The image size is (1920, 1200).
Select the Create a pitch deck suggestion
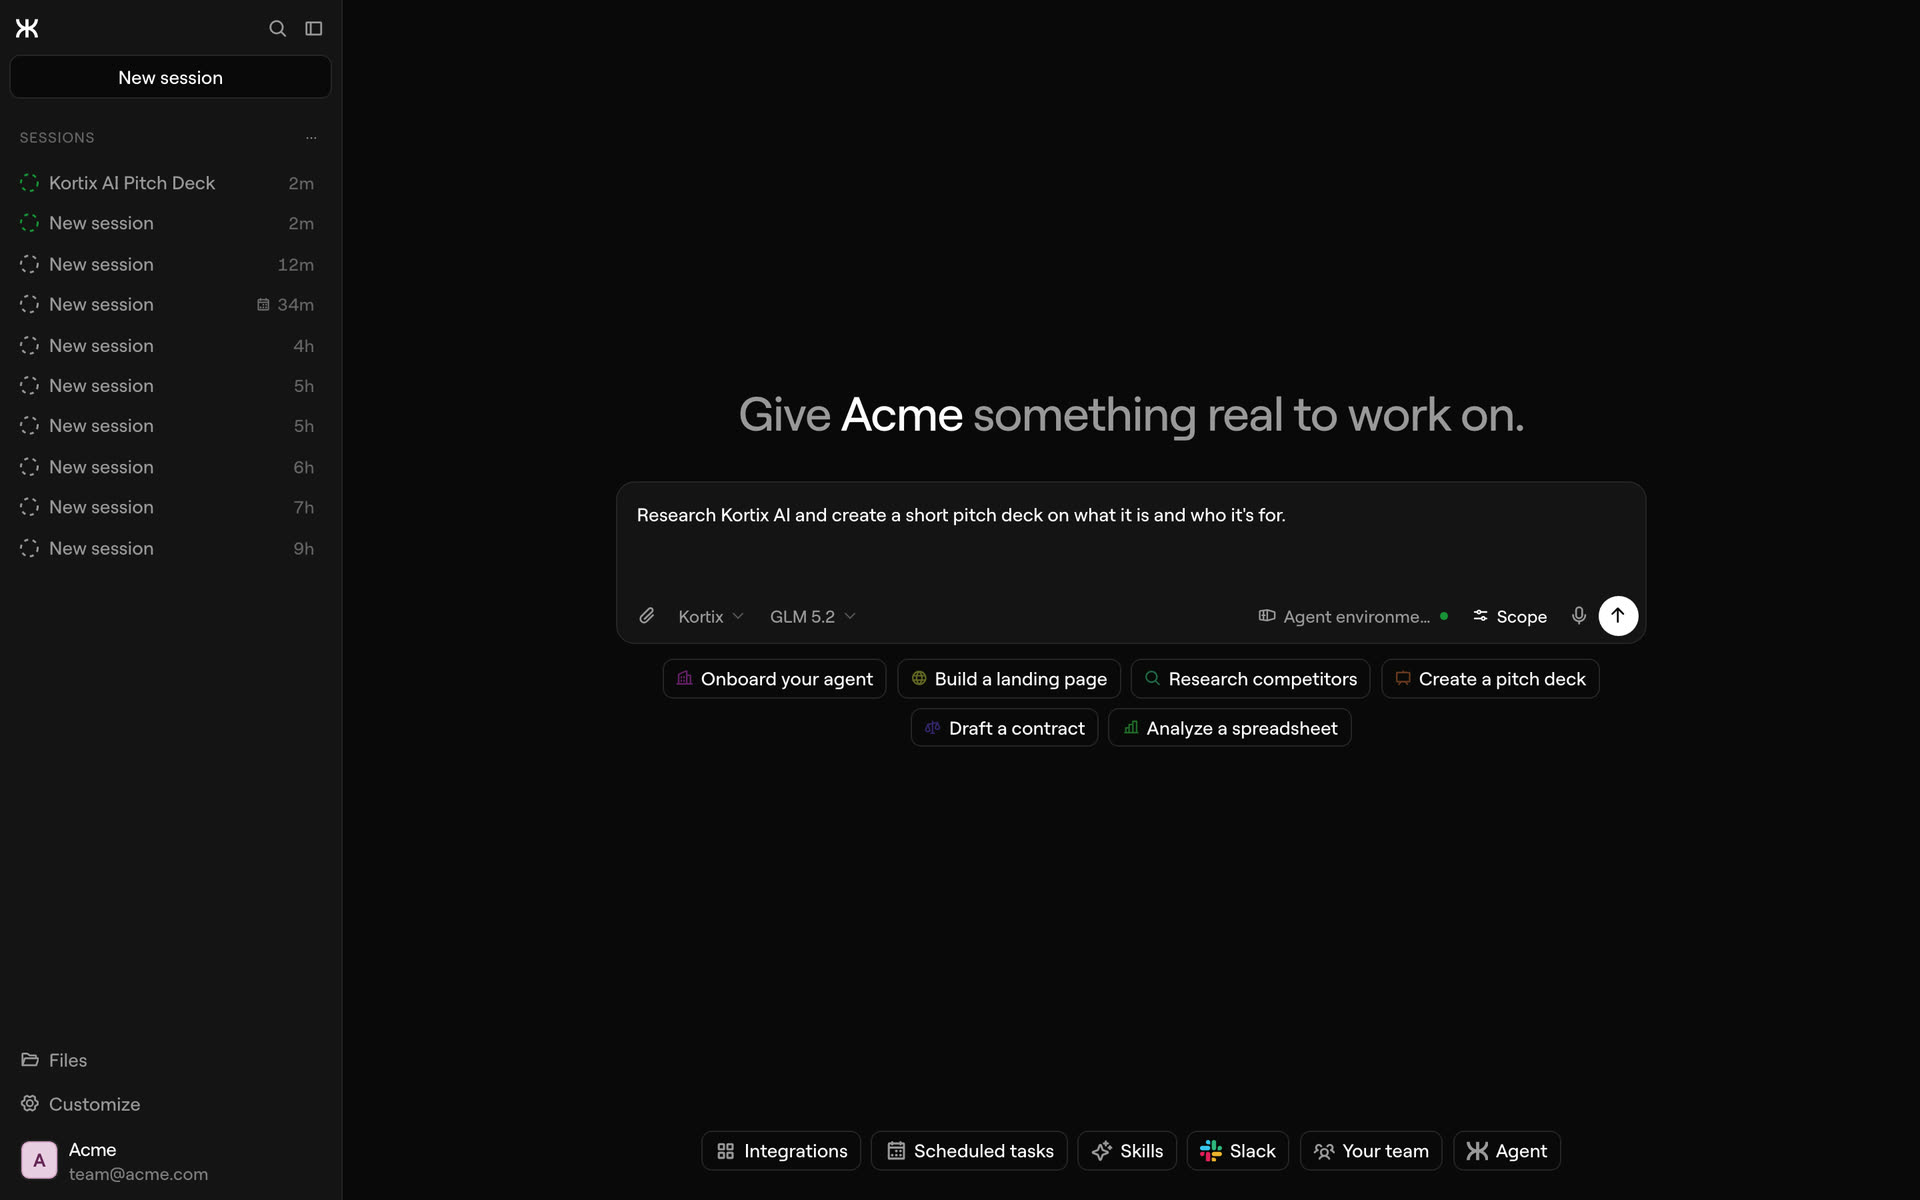point(1490,679)
